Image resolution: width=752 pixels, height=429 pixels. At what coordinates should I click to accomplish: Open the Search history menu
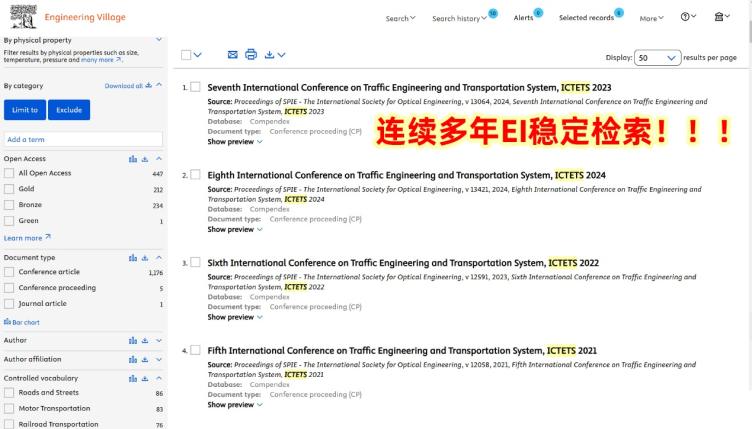tap(459, 18)
